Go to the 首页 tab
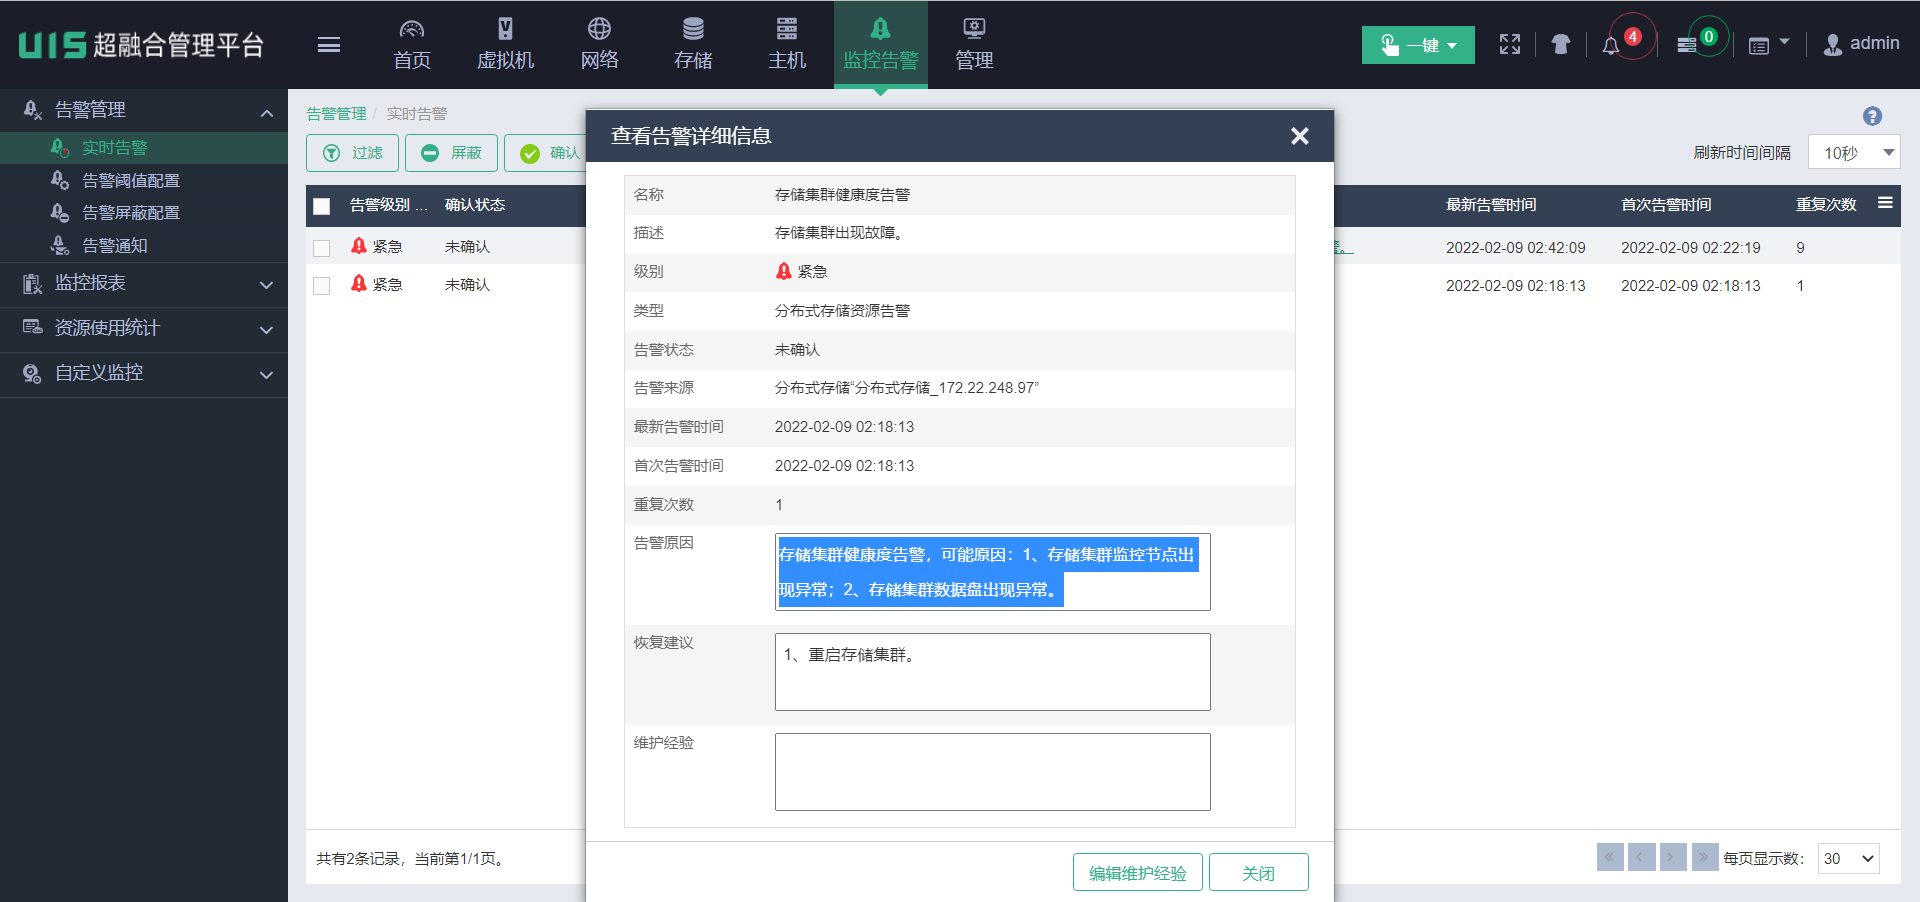Screen dimensions: 1920x902 pos(412,45)
